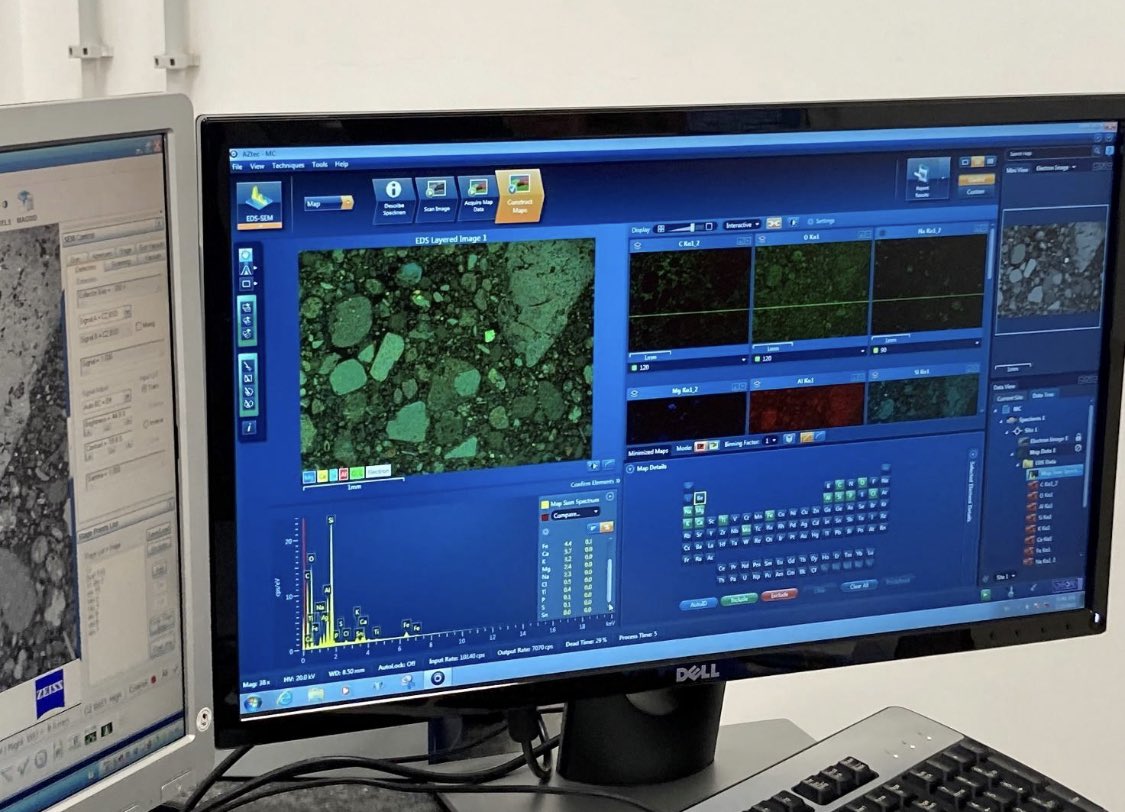Collapse the Site 1 tree node
Screen dimensions: 1125x812
click(1009, 431)
